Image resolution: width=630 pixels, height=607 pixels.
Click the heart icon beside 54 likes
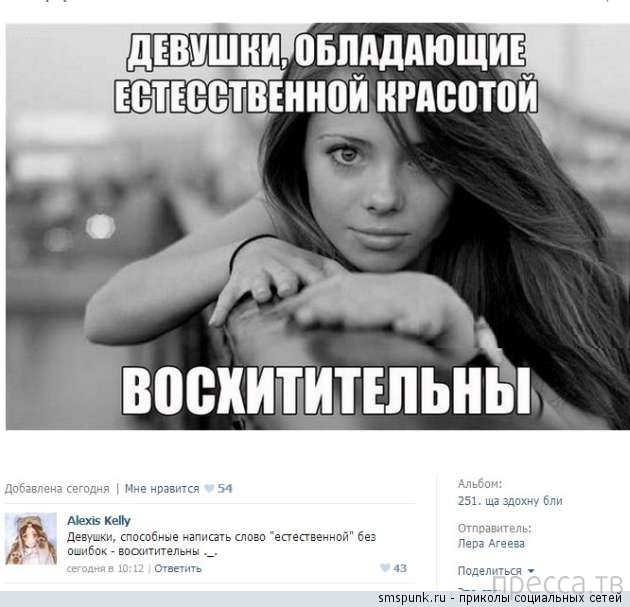209,488
